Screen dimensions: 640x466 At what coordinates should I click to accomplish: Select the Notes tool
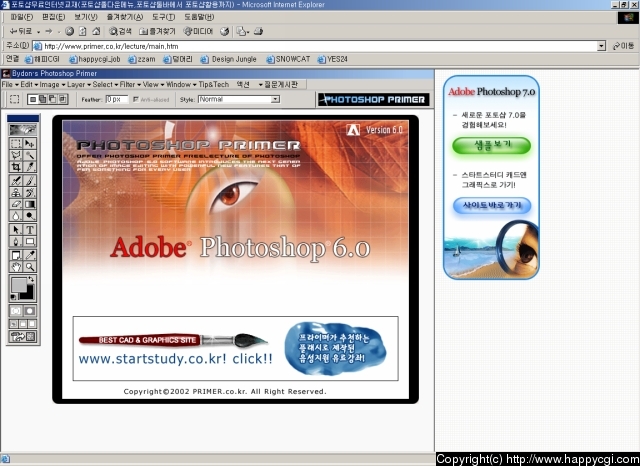point(16,255)
